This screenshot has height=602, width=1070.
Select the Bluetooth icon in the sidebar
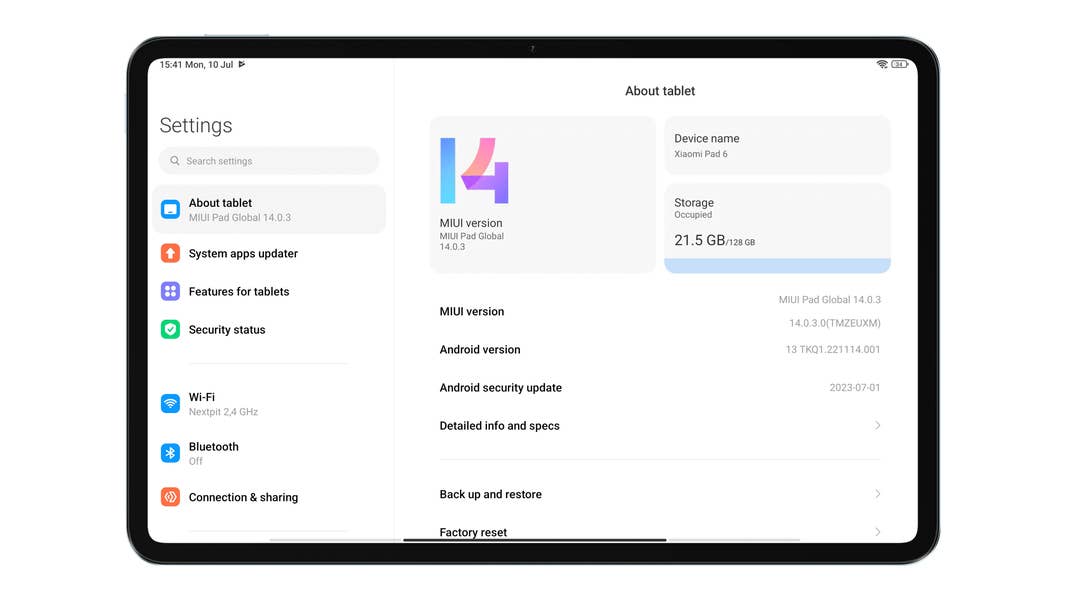[x=170, y=453]
